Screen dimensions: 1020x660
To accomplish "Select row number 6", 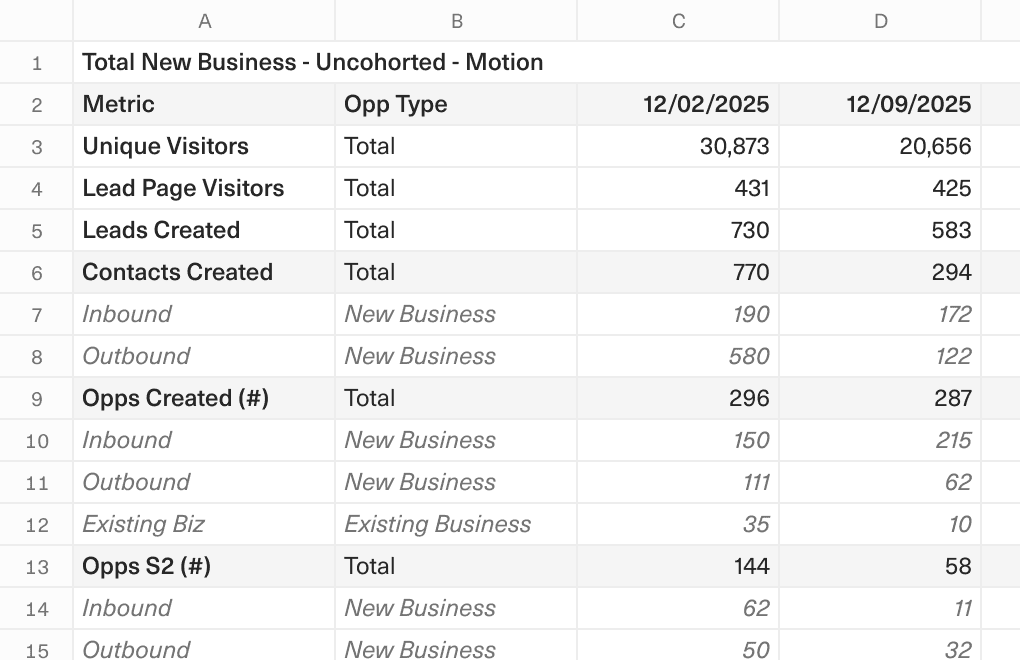I will pos(36,272).
